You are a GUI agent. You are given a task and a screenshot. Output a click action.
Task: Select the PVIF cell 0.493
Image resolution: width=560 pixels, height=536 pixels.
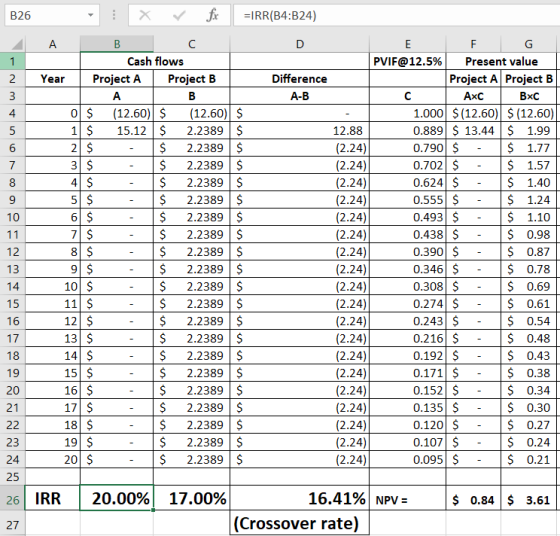click(x=408, y=217)
